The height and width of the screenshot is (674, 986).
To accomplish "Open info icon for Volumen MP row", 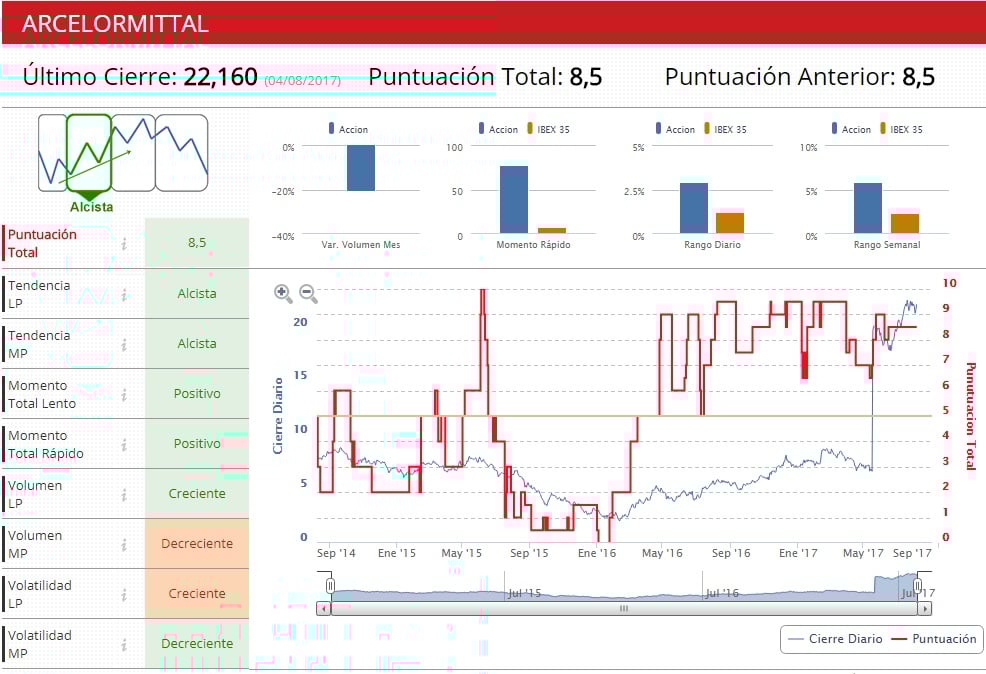I will tap(124, 544).
